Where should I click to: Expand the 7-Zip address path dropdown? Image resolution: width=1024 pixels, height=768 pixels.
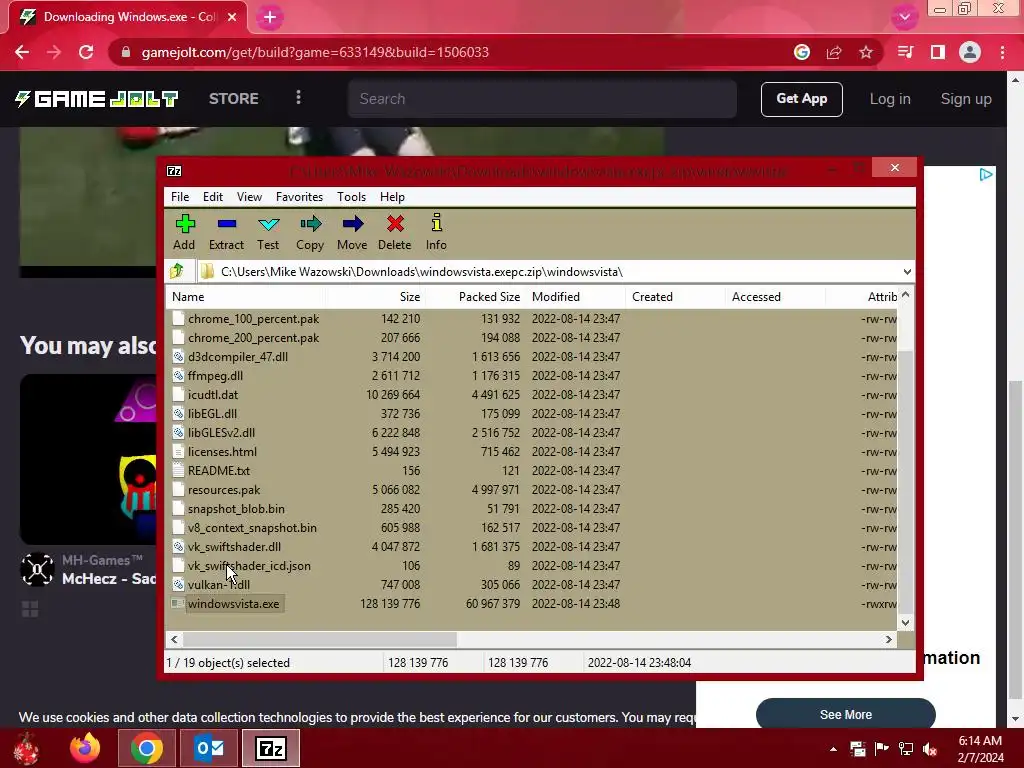906,272
